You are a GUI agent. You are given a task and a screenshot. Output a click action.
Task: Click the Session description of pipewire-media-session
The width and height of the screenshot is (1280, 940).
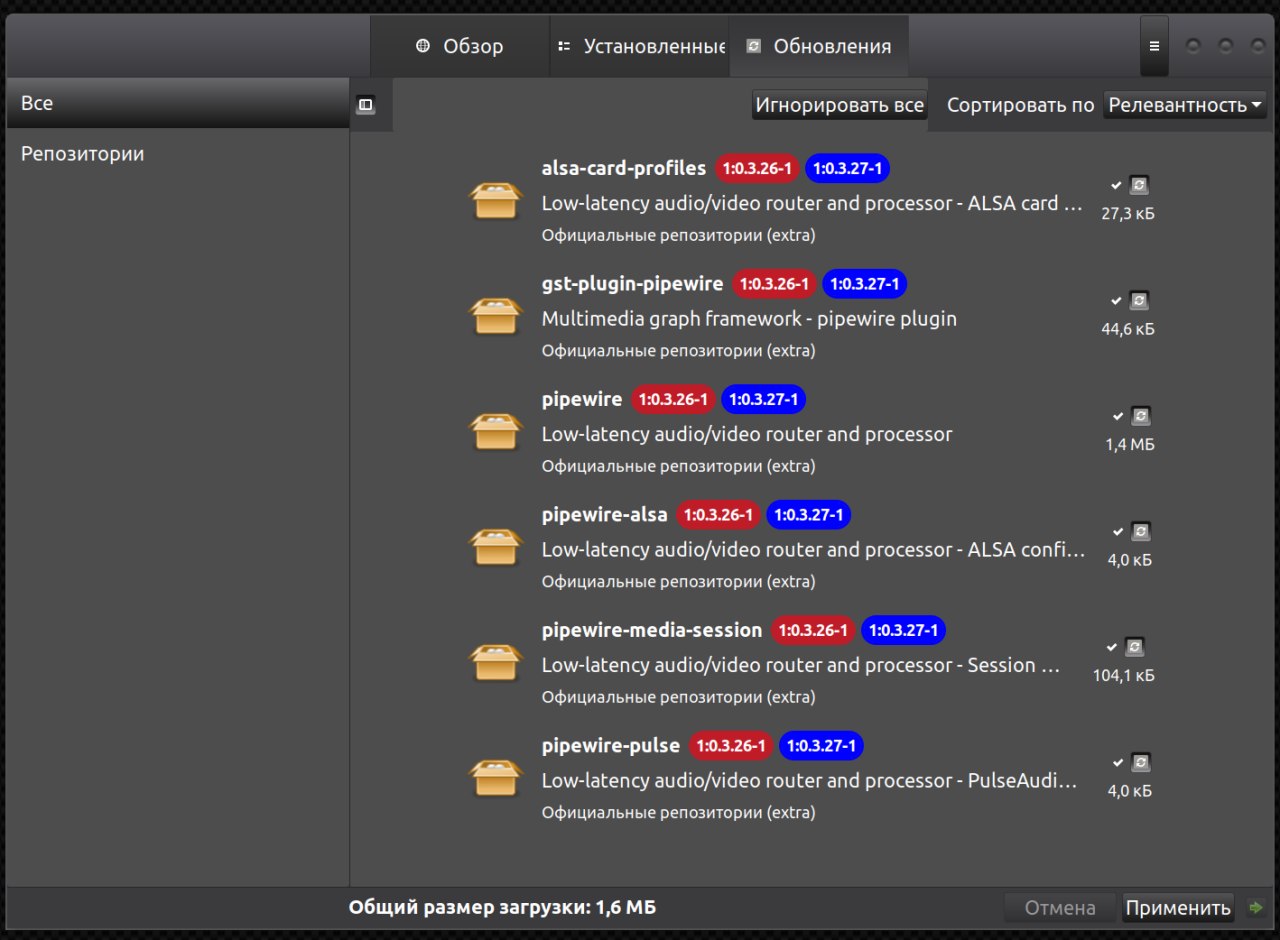(x=801, y=666)
